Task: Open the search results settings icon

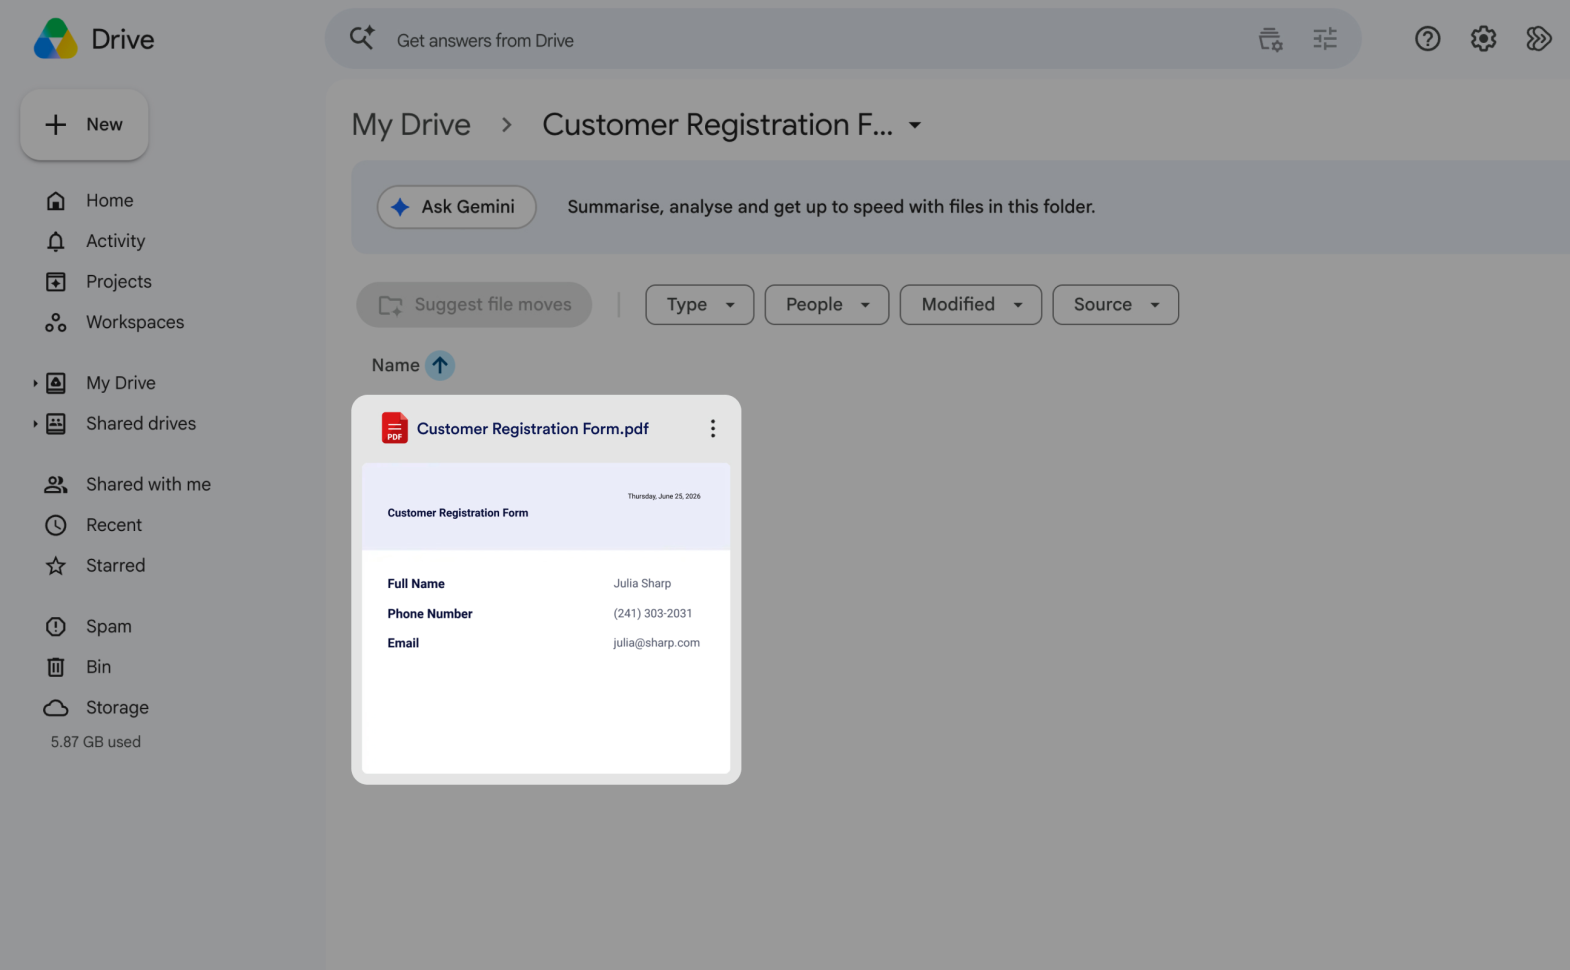Action: point(1270,39)
